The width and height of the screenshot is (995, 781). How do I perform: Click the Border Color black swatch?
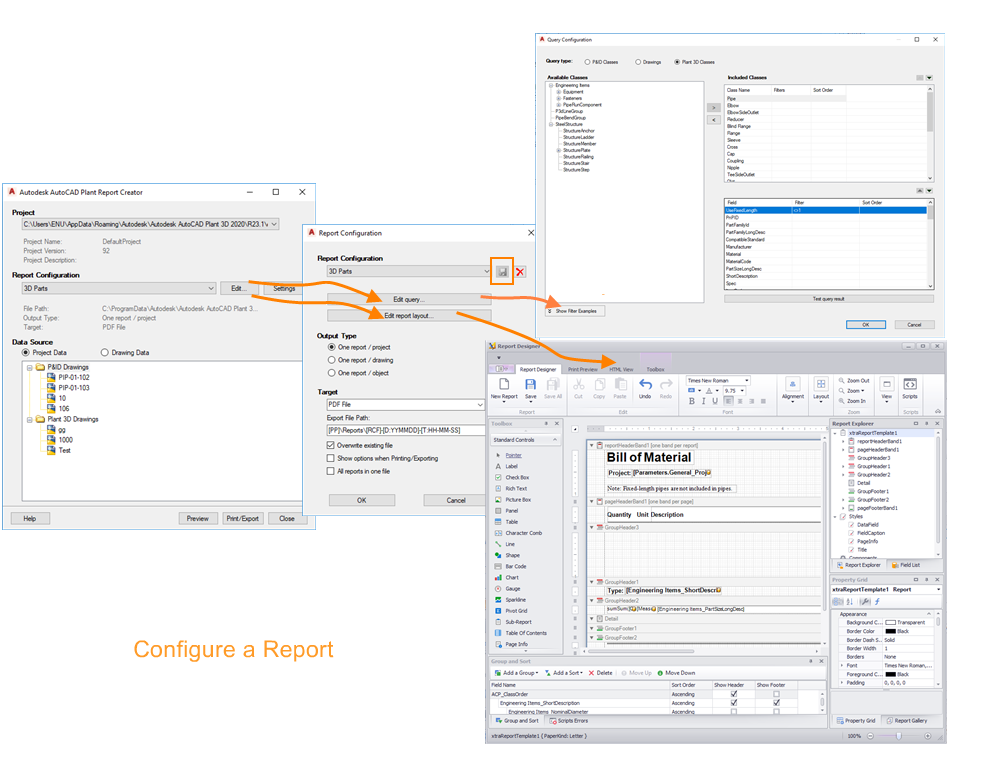[x=890, y=631]
